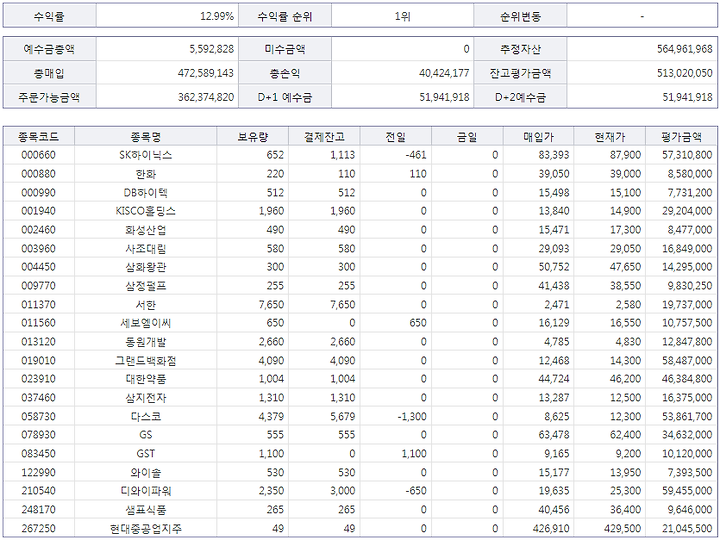The height and width of the screenshot is (540, 720).
Task: Select 대한약품 현재가 46,200
Action: 625,379
